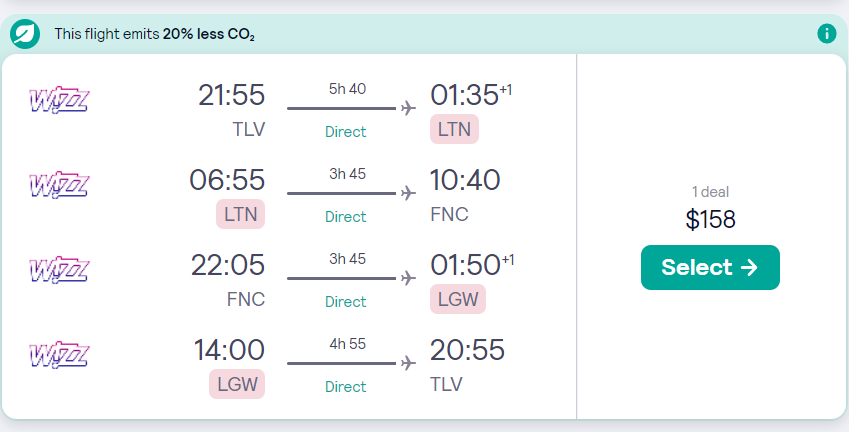Click the 20:55 arrival time at TLV

[467, 350]
